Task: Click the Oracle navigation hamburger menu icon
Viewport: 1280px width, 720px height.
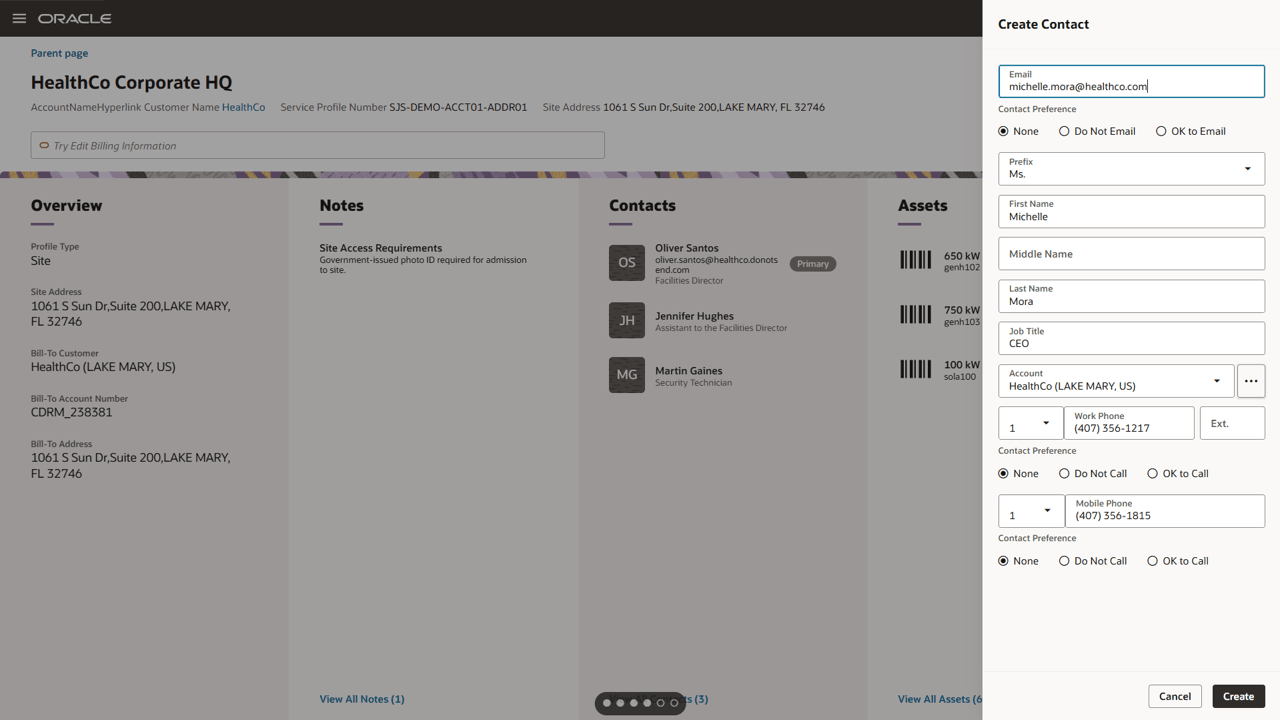Action: [x=19, y=17]
